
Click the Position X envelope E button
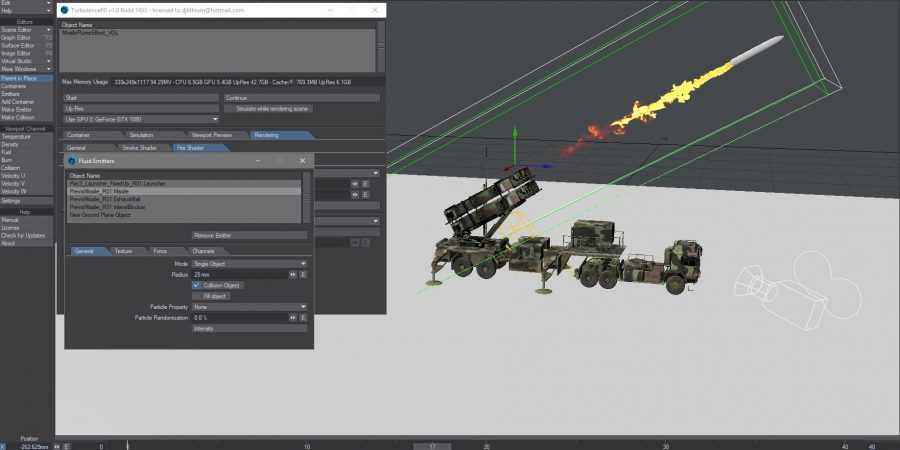click(67, 445)
